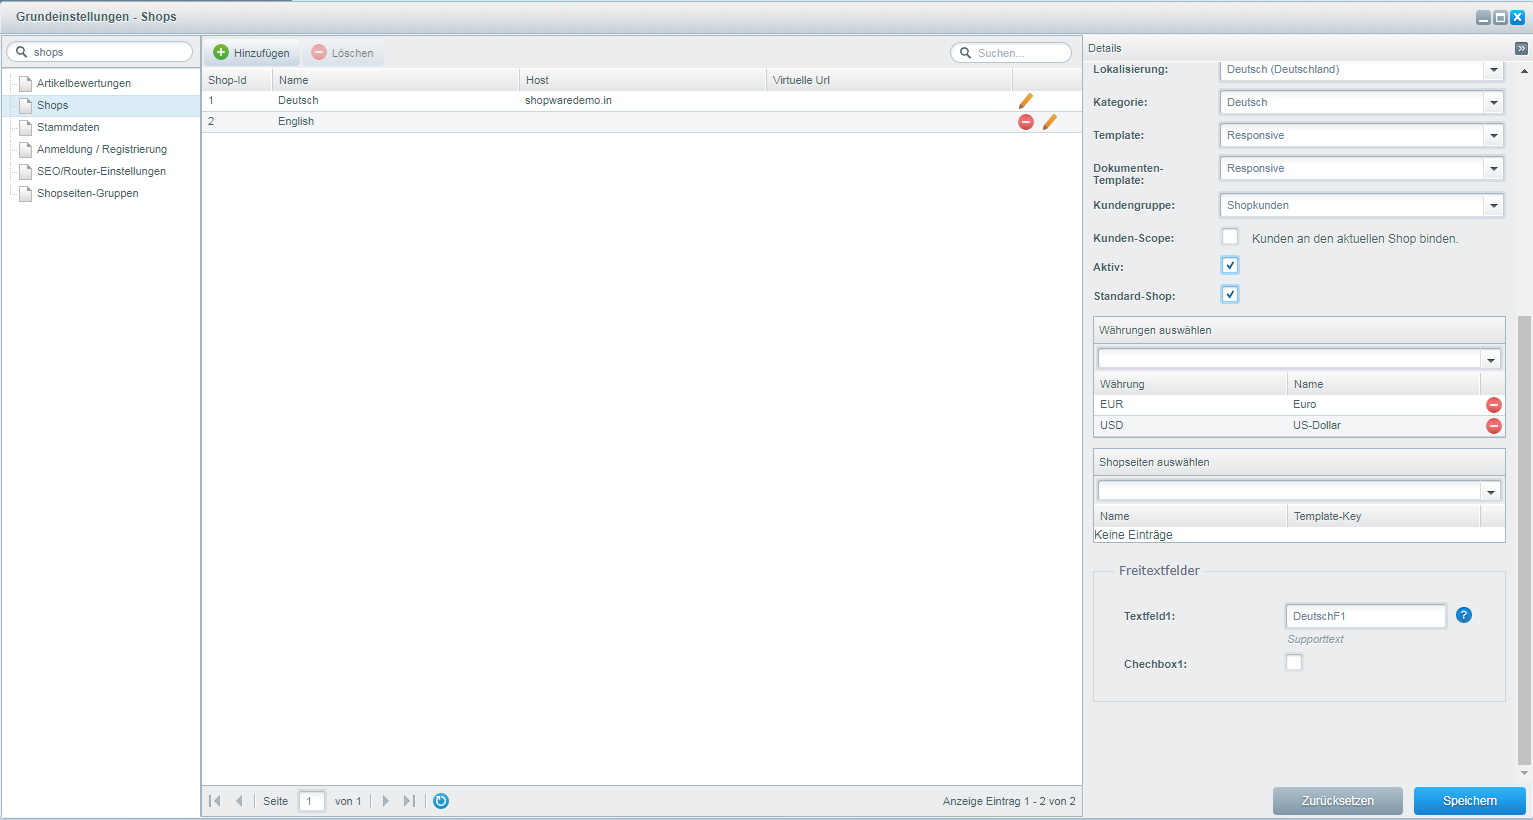Go to next page of shop list

coord(386,801)
